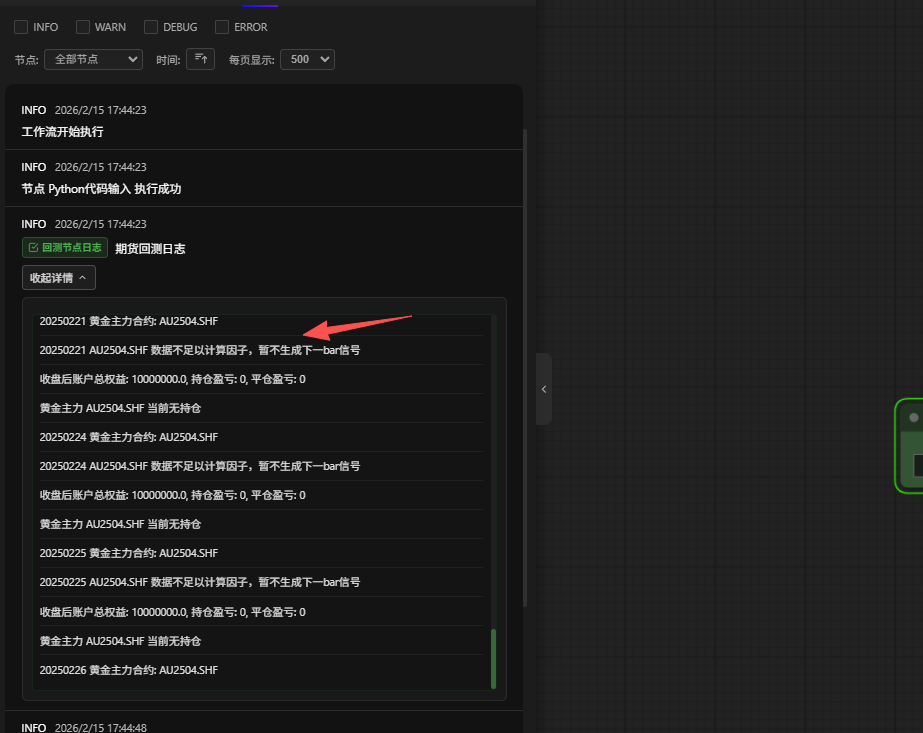Click line 20250226 黄金主力合约: AU2504.SHF

coord(129,670)
